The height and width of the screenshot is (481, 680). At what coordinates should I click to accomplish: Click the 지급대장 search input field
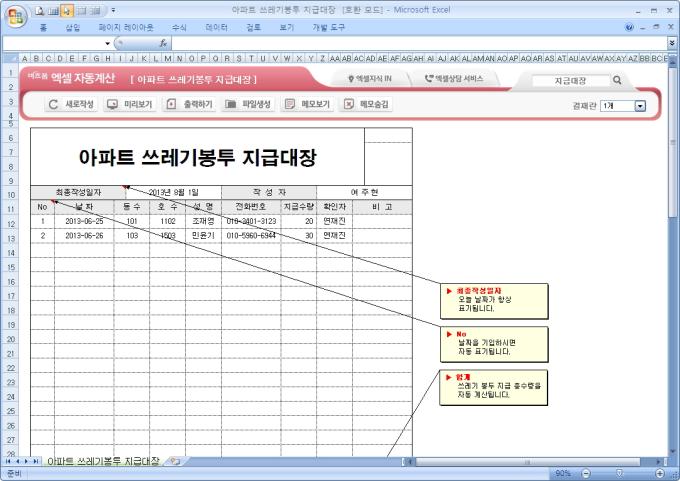(x=569, y=80)
